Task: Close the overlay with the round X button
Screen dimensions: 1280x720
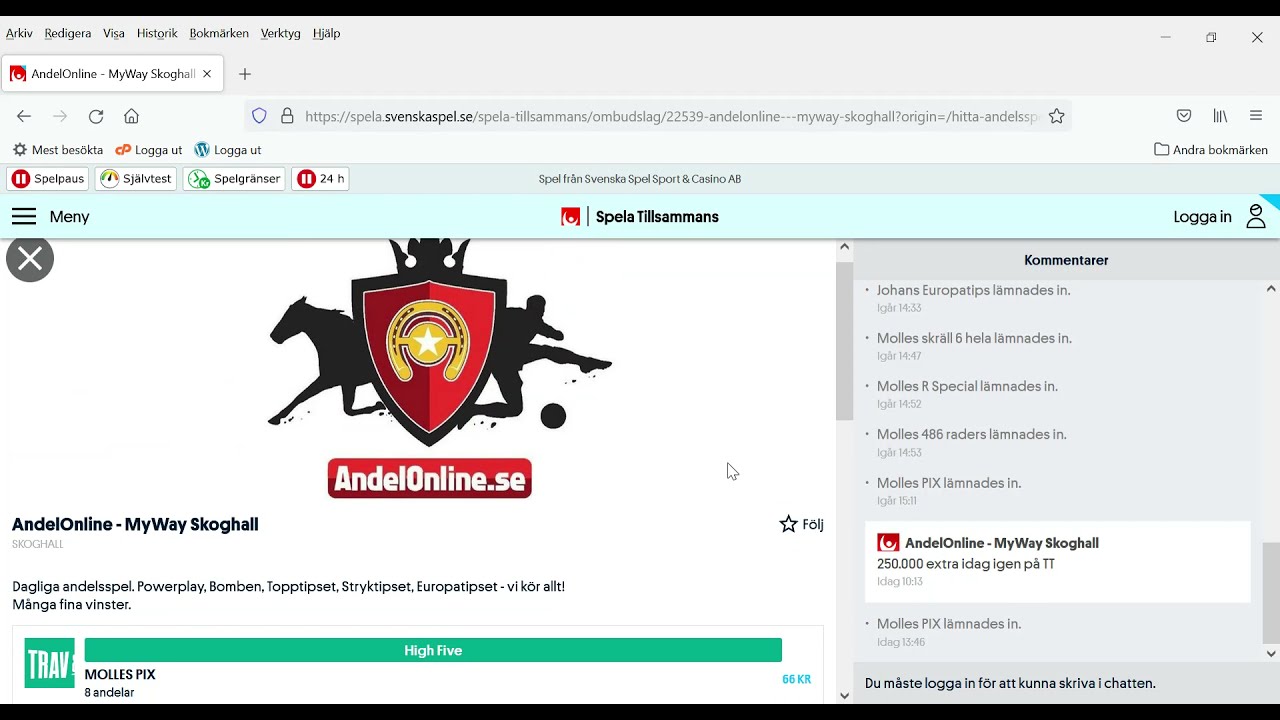Action: (30, 259)
